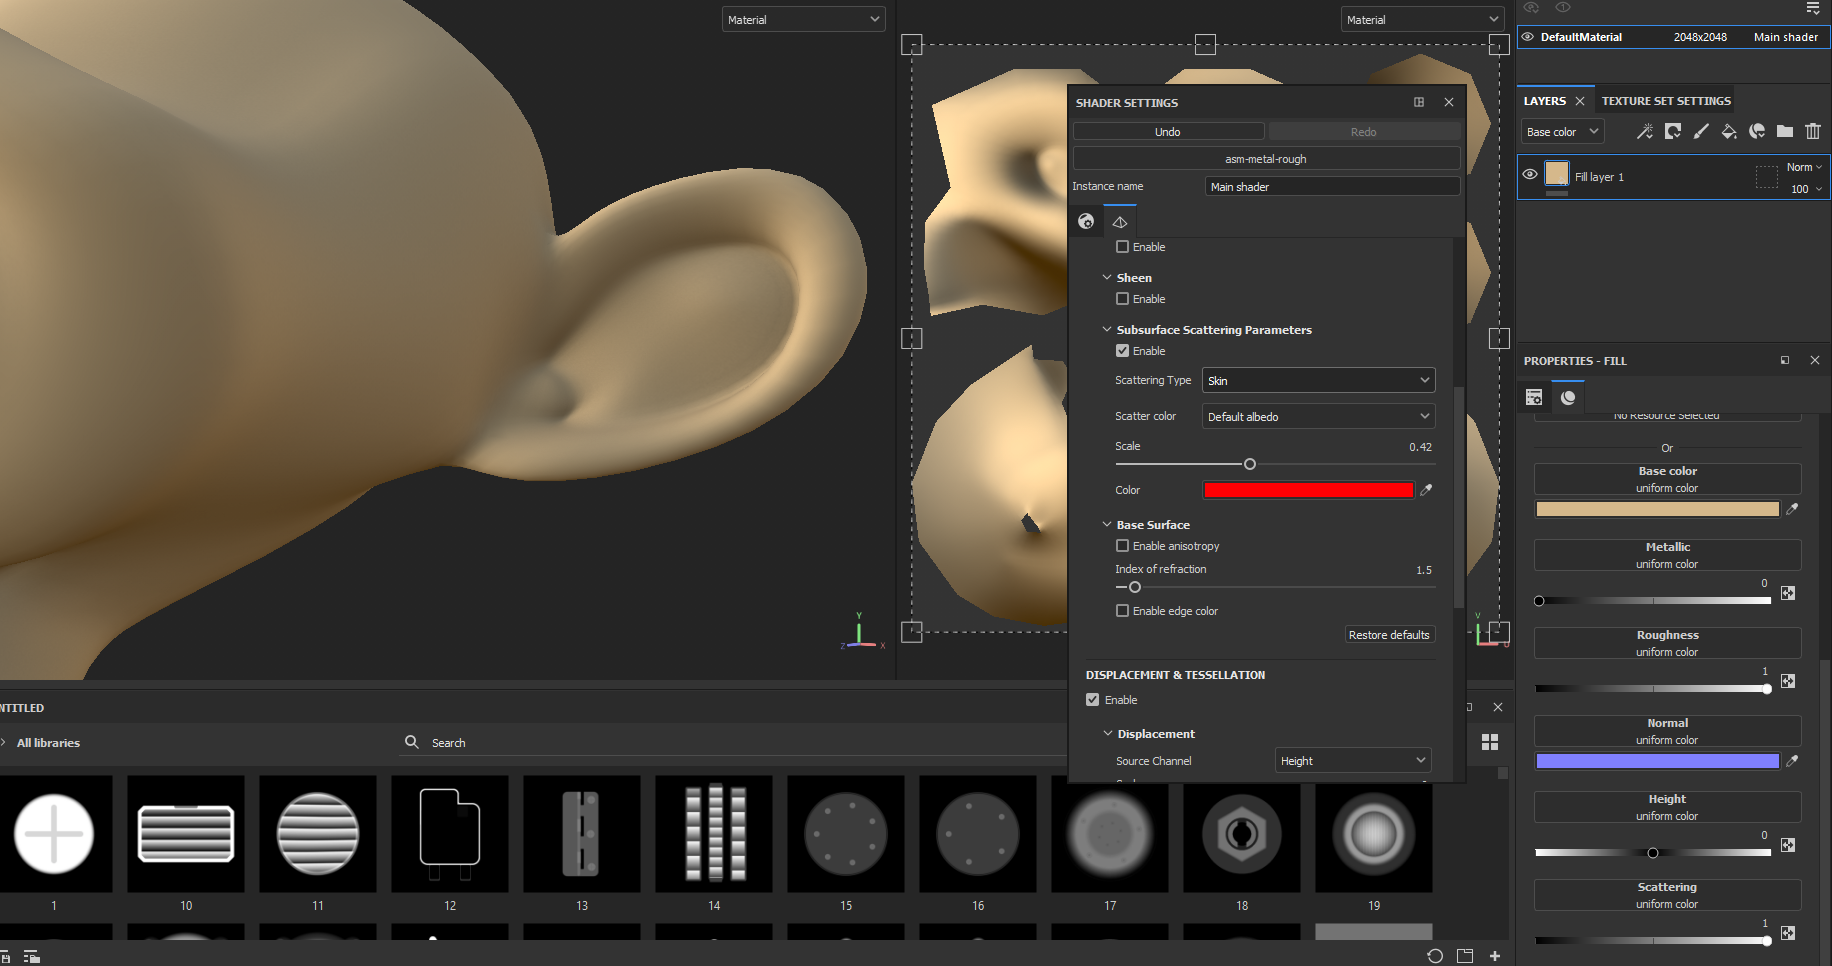Viewport: 1832px width, 966px height.
Task: Click Undo in Shader Settings
Action: 1168,132
